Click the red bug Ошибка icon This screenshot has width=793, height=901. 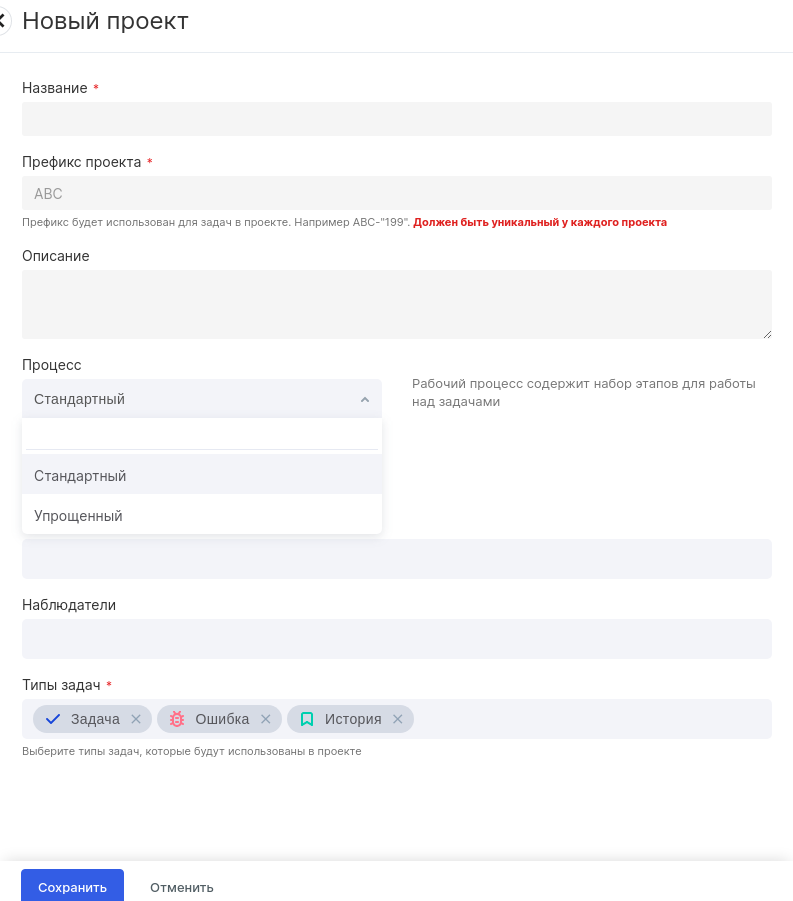177,719
